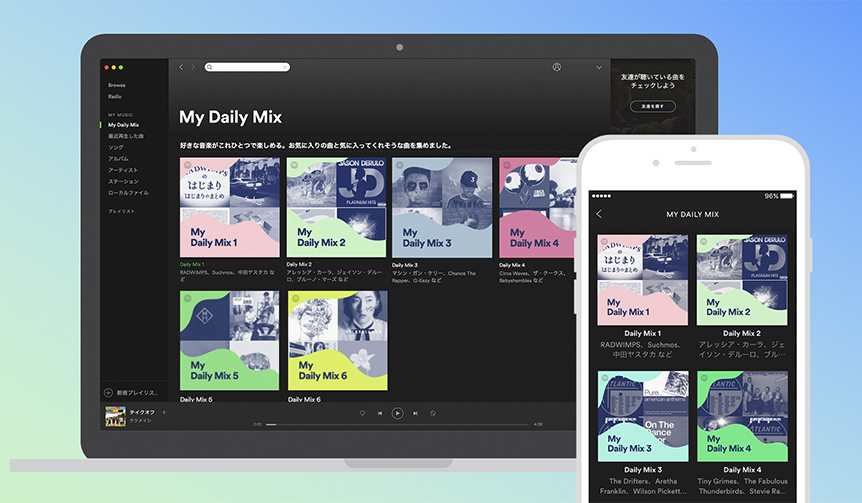Expand the account dropdown chevron
The height and width of the screenshot is (503, 862).
599,67
